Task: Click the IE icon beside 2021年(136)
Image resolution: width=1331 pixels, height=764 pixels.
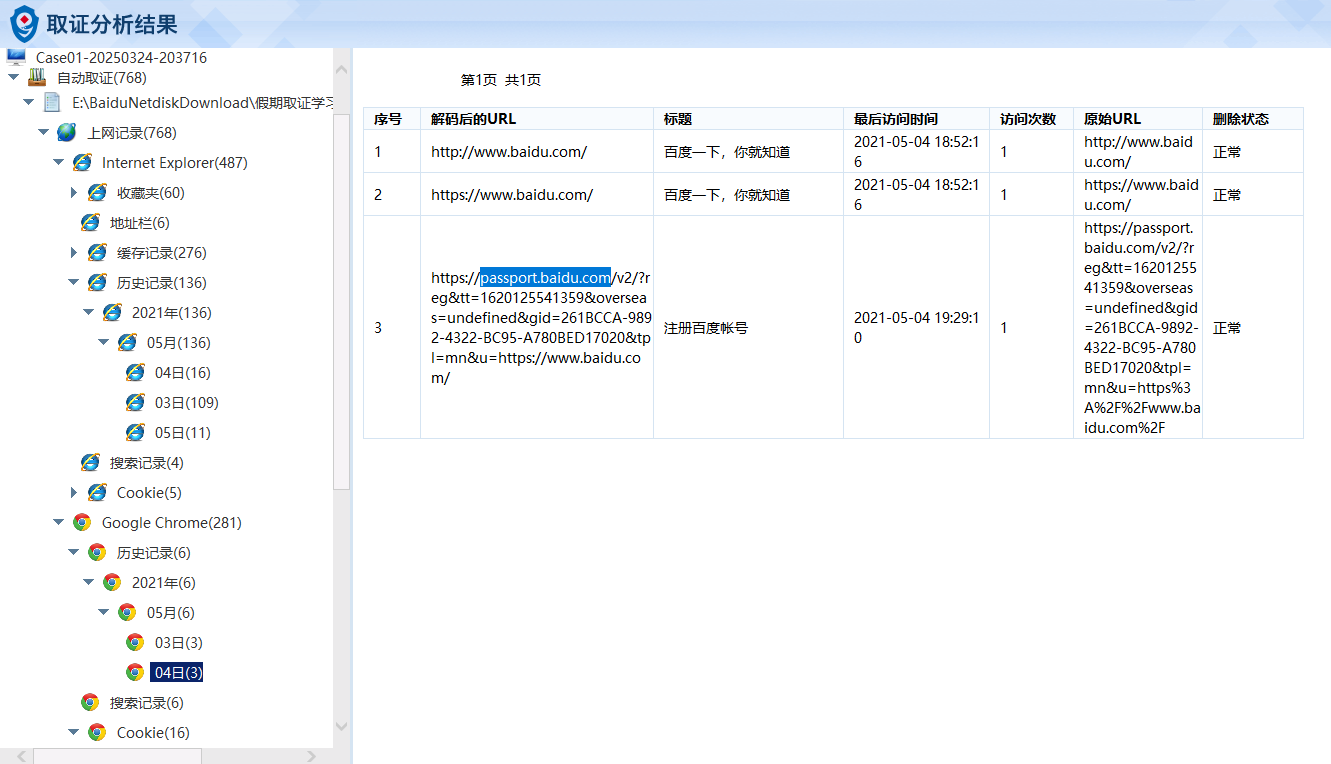Action: tap(112, 312)
